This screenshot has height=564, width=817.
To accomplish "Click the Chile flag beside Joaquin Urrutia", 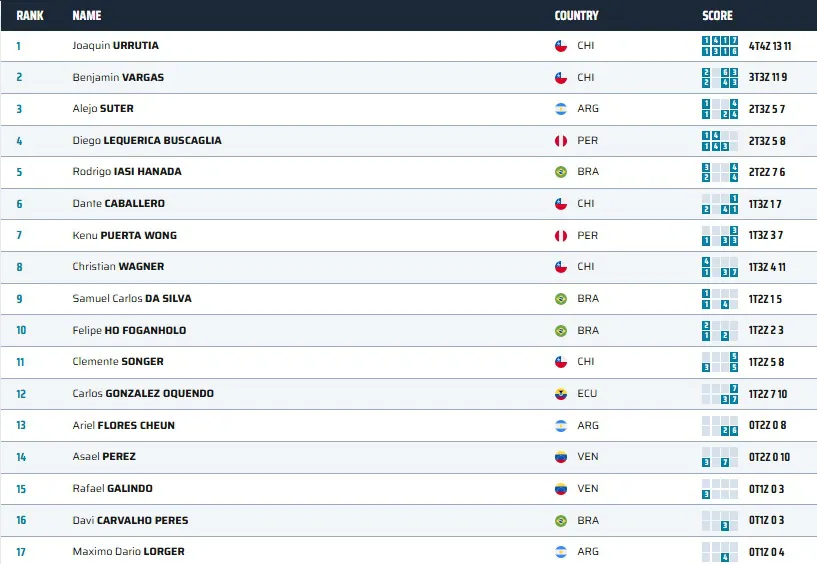I will point(561,46).
